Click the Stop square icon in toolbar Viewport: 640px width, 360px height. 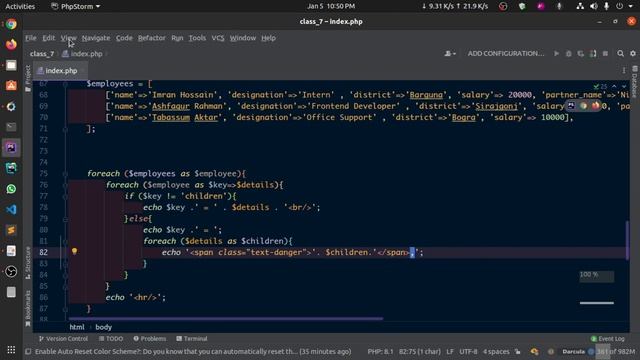605,53
